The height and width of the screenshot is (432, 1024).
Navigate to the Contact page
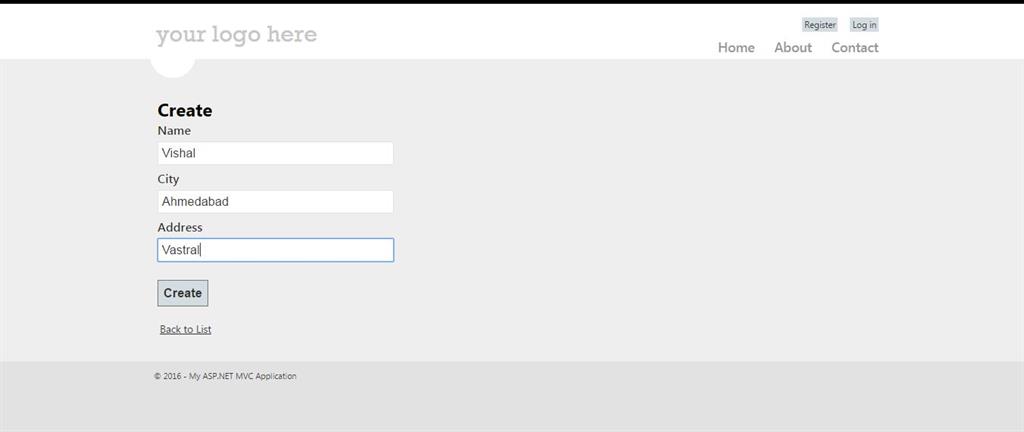click(855, 47)
